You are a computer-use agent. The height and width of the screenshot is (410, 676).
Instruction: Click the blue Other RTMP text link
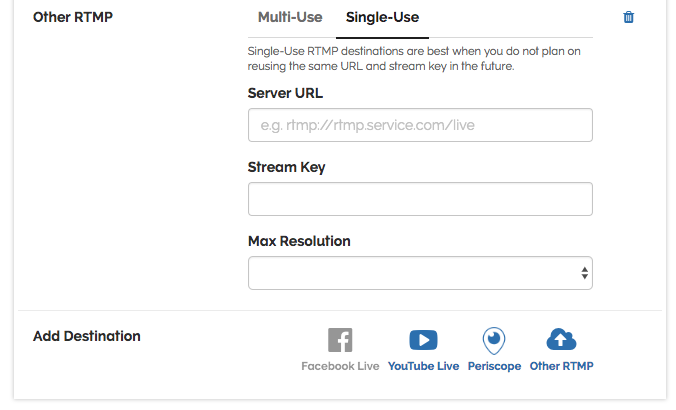coord(561,366)
